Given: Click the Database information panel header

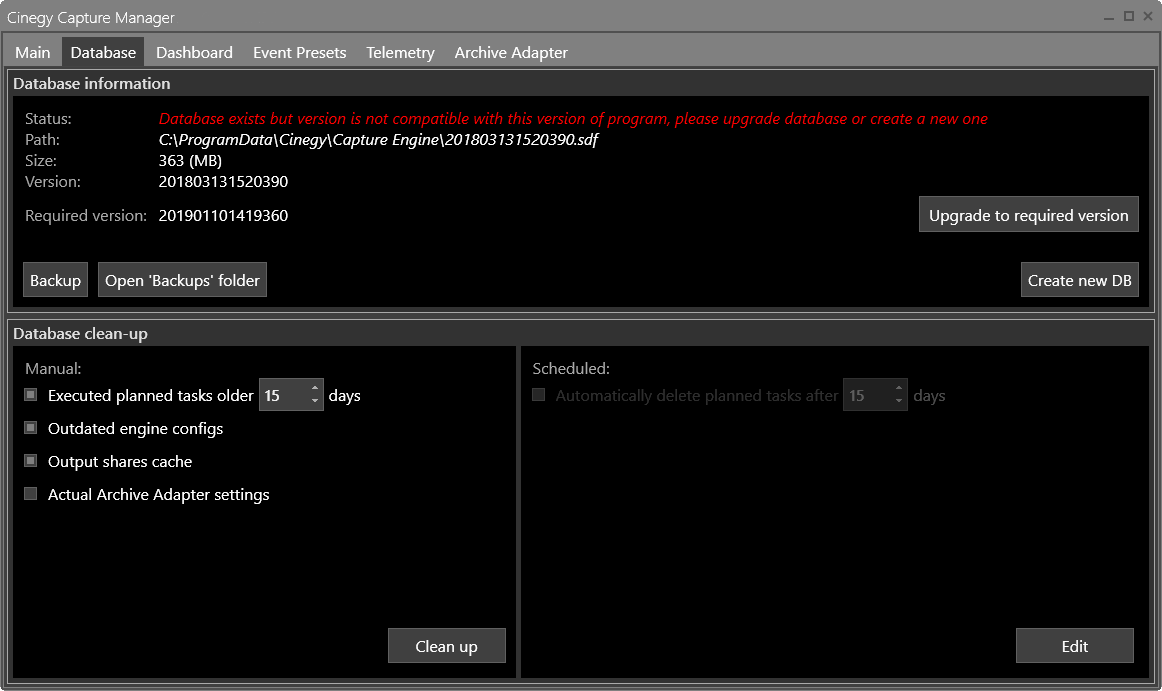Looking at the screenshot, I should (x=92, y=84).
